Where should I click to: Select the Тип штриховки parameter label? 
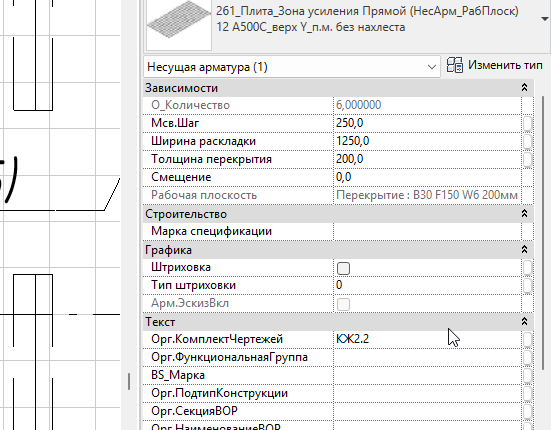tap(193, 285)
